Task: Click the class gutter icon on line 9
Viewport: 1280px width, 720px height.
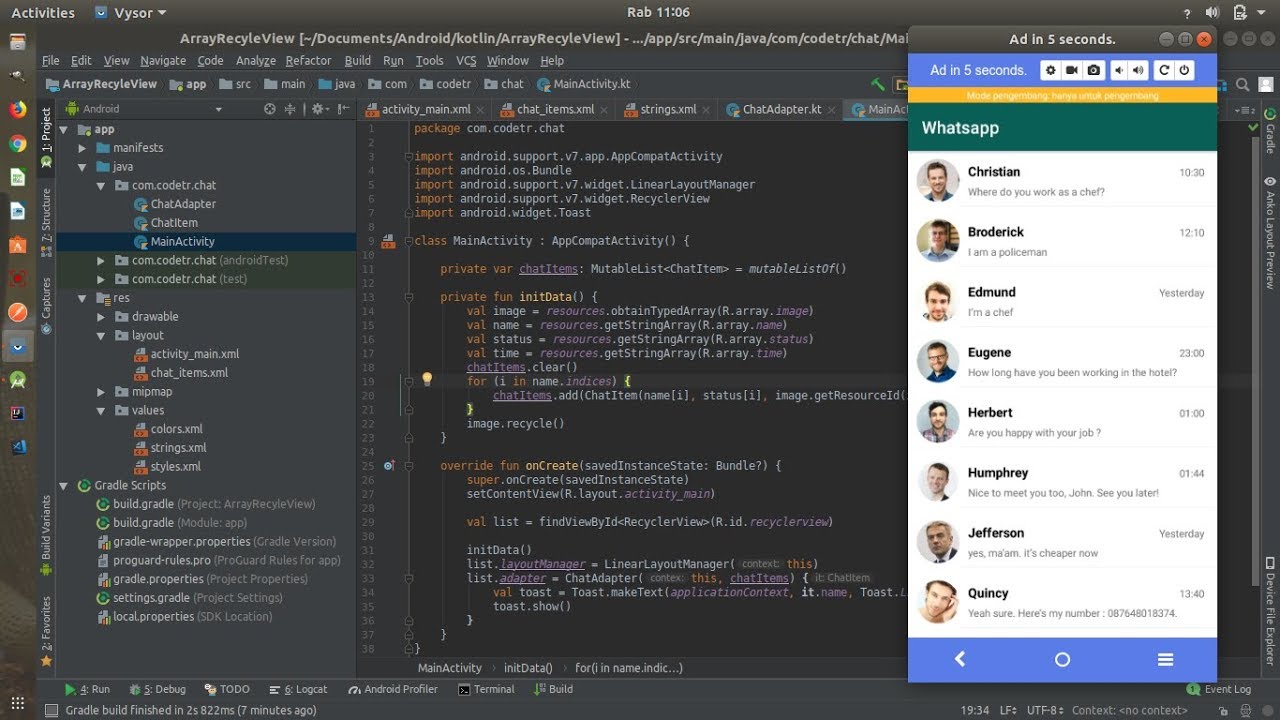Action: [x=388, y=241]
